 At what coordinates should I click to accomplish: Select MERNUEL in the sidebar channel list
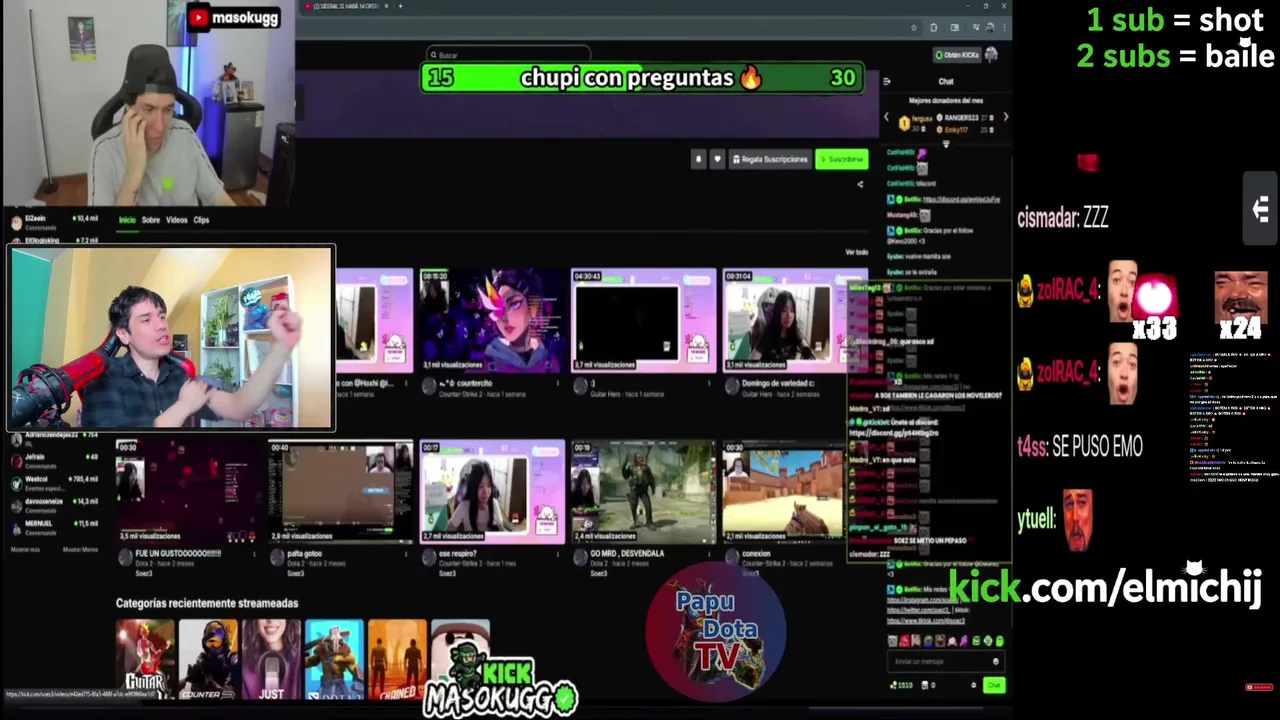click(x=53, y=527)
